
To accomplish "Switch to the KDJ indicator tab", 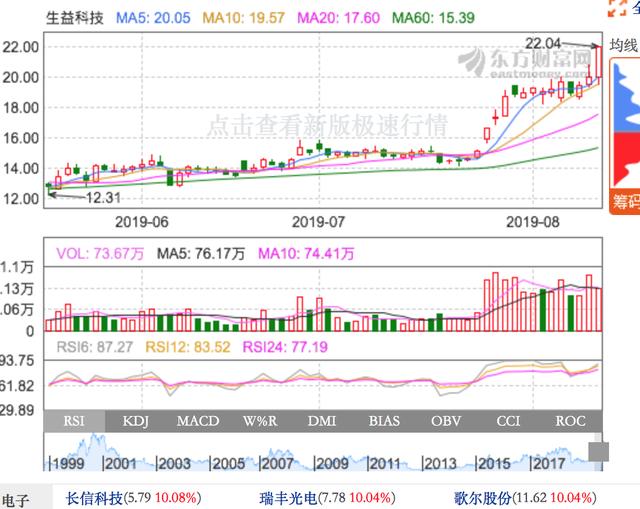I will (136, 421).
